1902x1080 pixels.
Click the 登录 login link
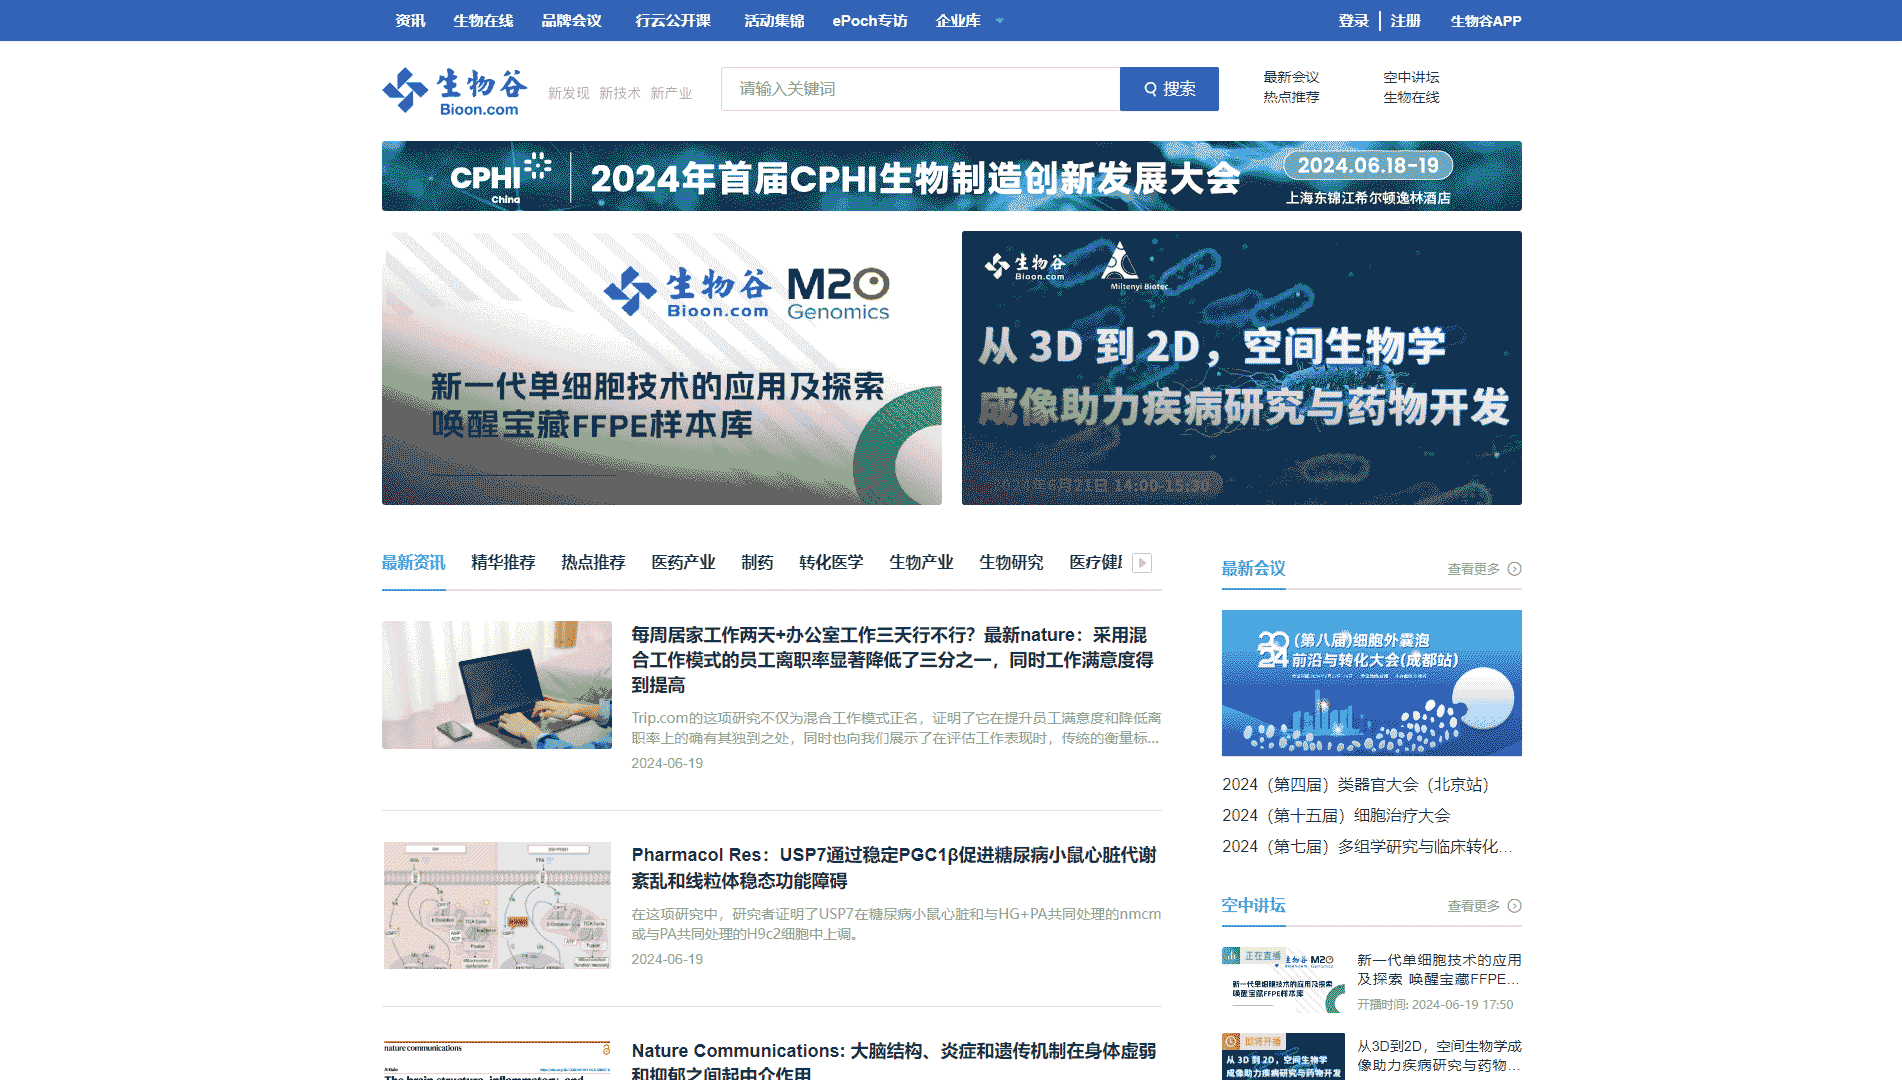1354,21
